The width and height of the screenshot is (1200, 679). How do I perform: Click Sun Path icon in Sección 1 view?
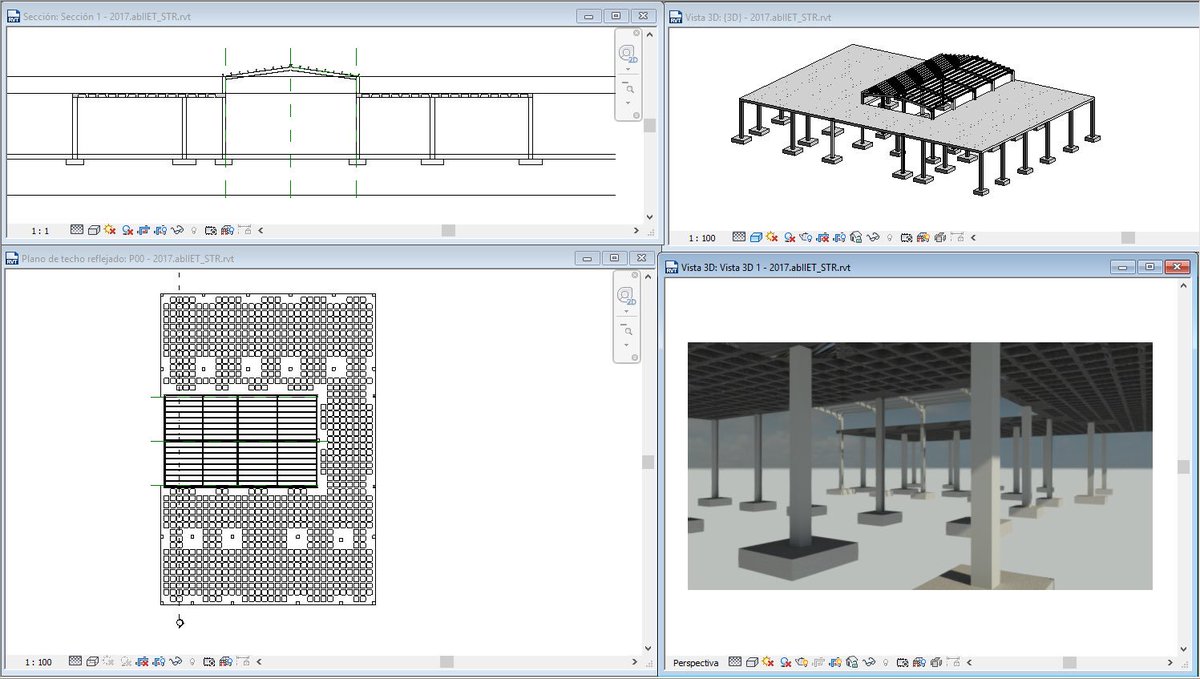click(x=110, y=230)
